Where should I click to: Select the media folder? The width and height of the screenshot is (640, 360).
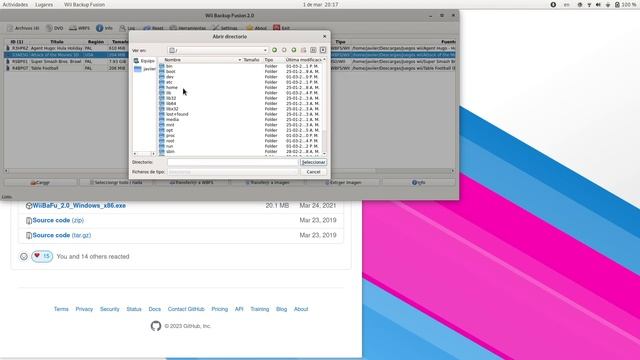pos(172,120)
